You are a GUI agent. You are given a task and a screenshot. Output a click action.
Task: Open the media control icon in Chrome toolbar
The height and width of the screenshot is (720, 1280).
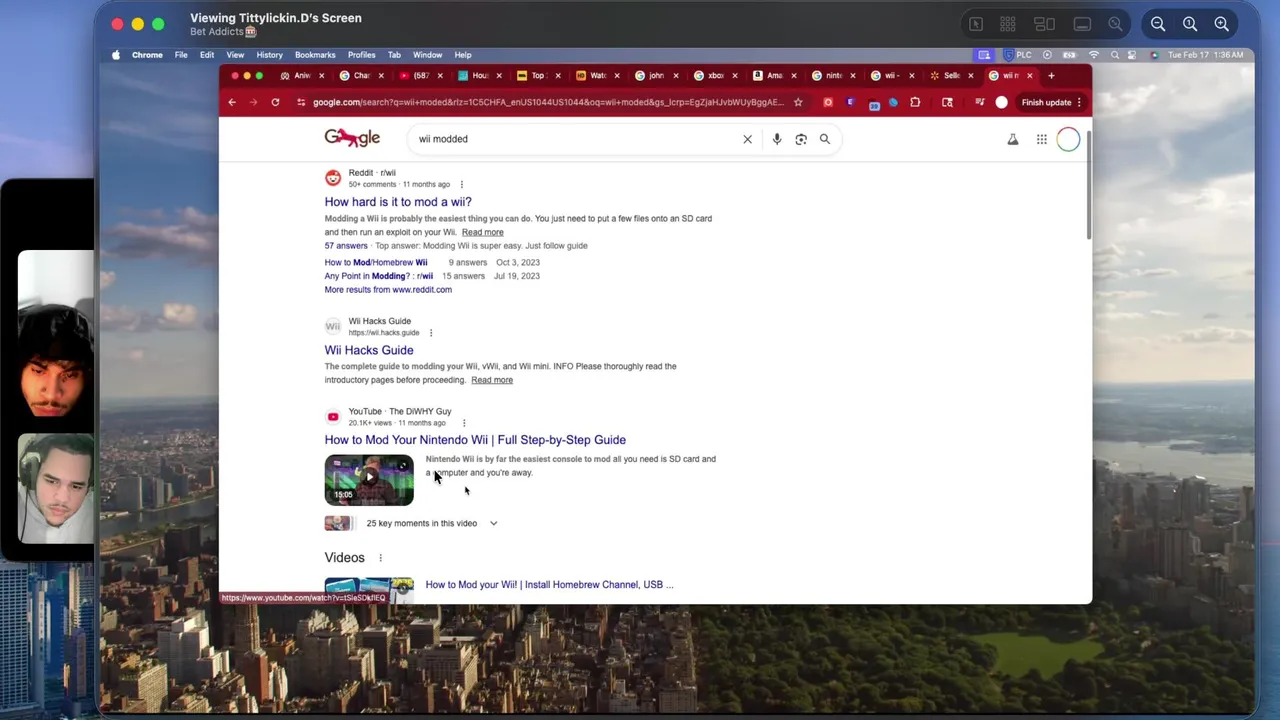(x=979, y=102)
